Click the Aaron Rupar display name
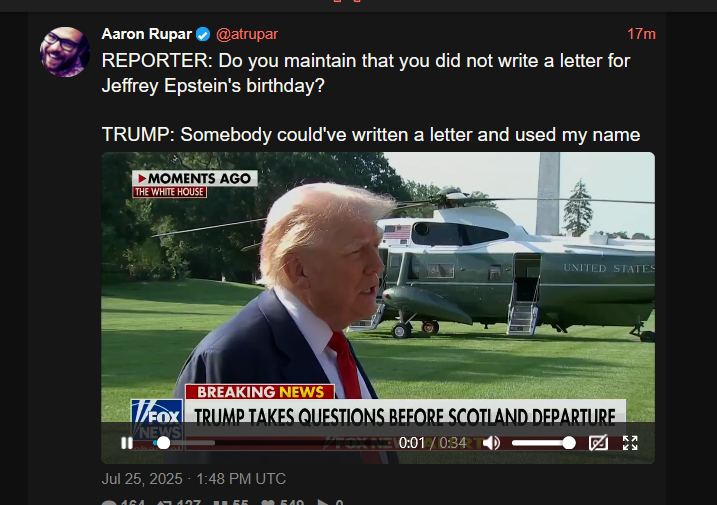Viewport: 717px width, 505px height. [x=146, y=34]
